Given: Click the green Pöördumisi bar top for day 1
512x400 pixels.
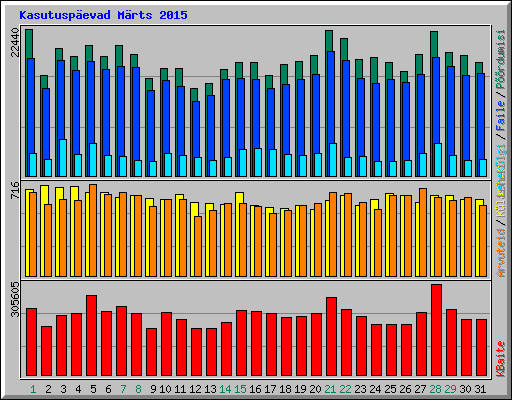Looking at the screenshot, I should [29, 43].
